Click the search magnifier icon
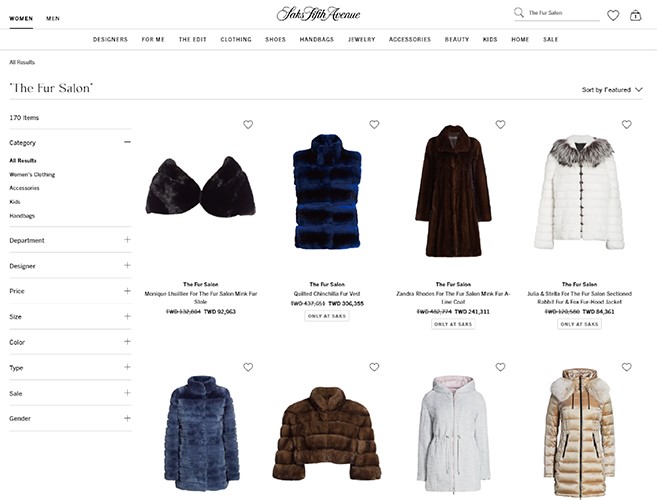The height and width of the screenshot is (500, 657). click(519, 13)
